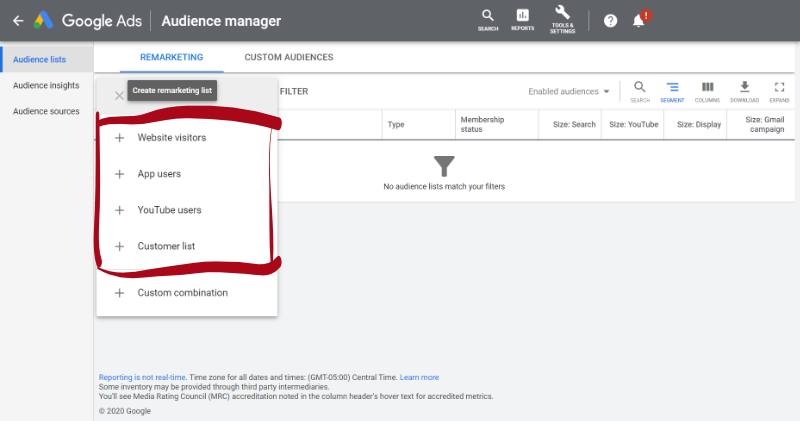
Task: Click the Google Ads logo
Action: click(x=88, y=21)
